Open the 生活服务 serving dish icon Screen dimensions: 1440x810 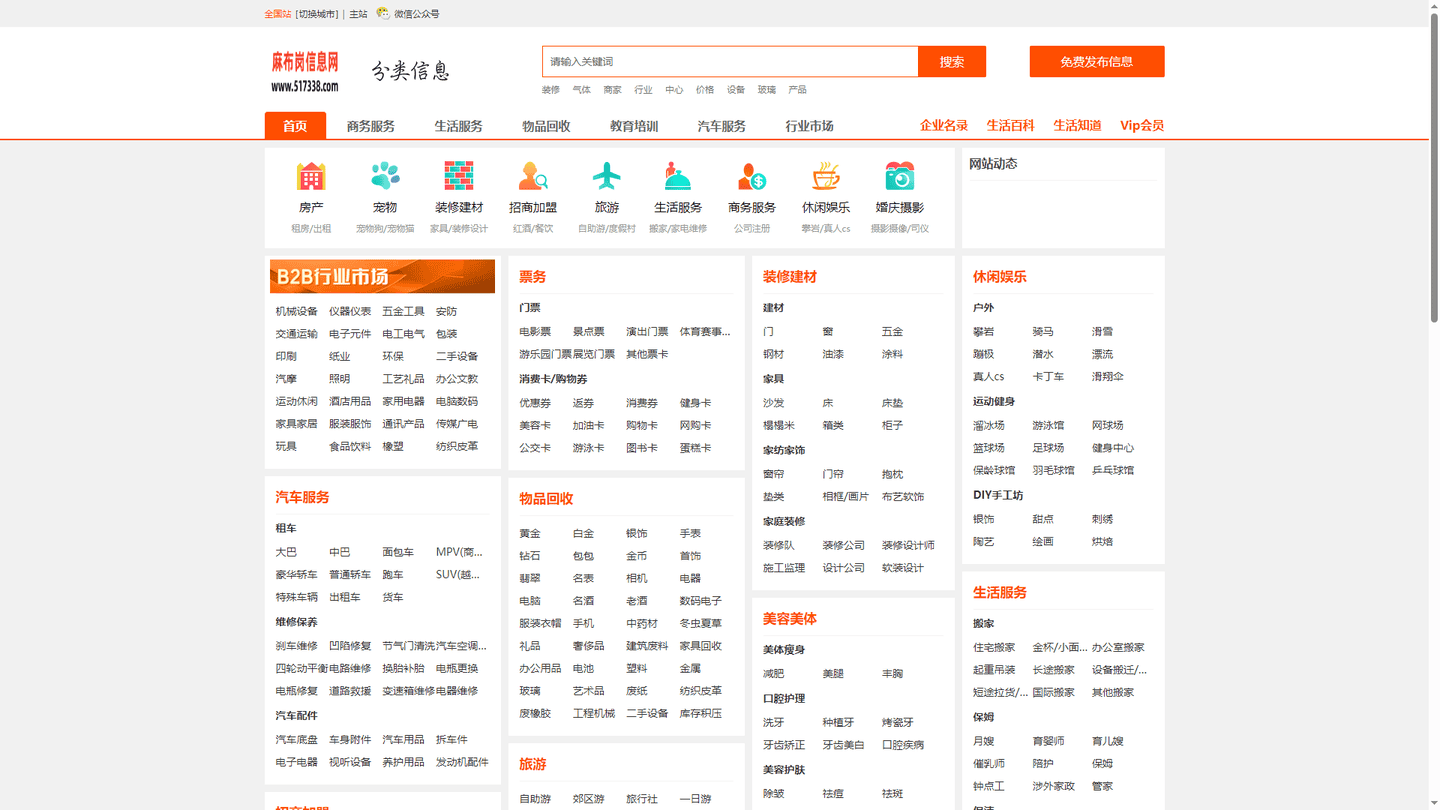point(678,176)
